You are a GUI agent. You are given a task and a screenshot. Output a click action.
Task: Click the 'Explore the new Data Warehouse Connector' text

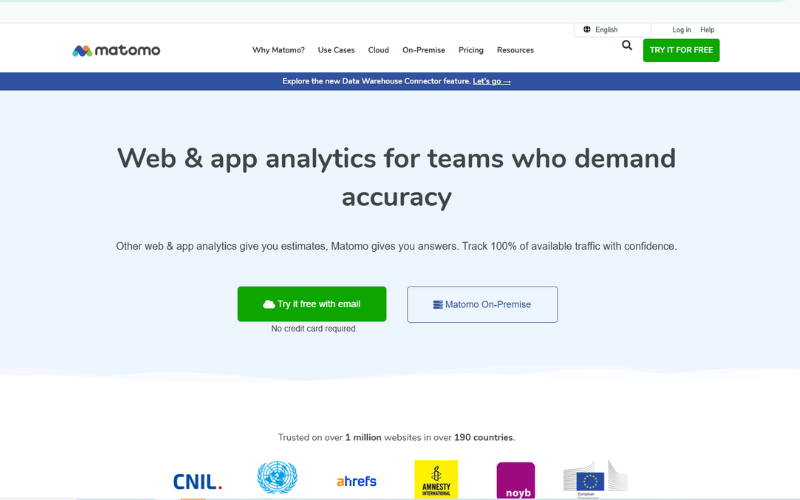click(x=377, y=81)
